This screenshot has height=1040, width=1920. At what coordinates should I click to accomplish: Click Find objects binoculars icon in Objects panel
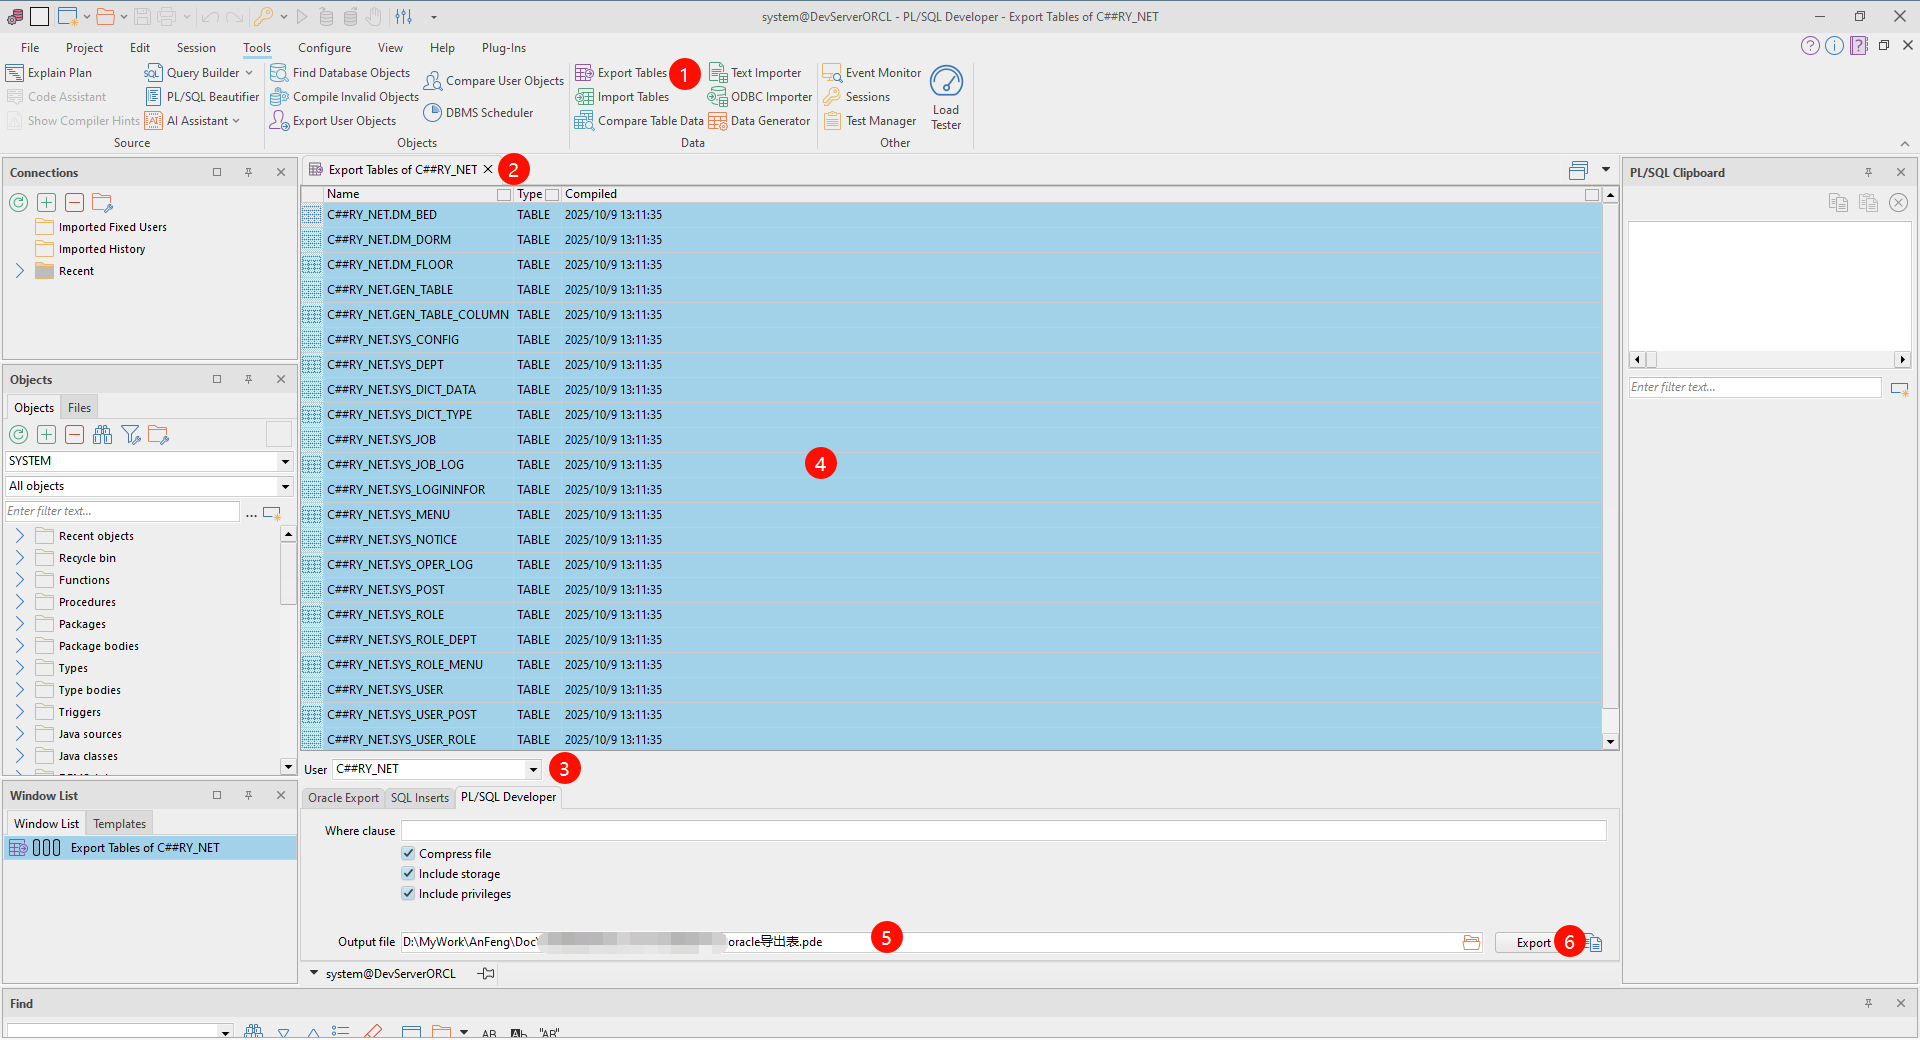102,435
